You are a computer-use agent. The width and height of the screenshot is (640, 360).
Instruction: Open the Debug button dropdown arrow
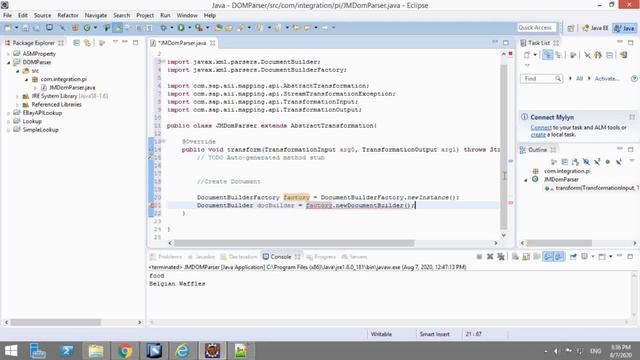(x=171, y=28)
